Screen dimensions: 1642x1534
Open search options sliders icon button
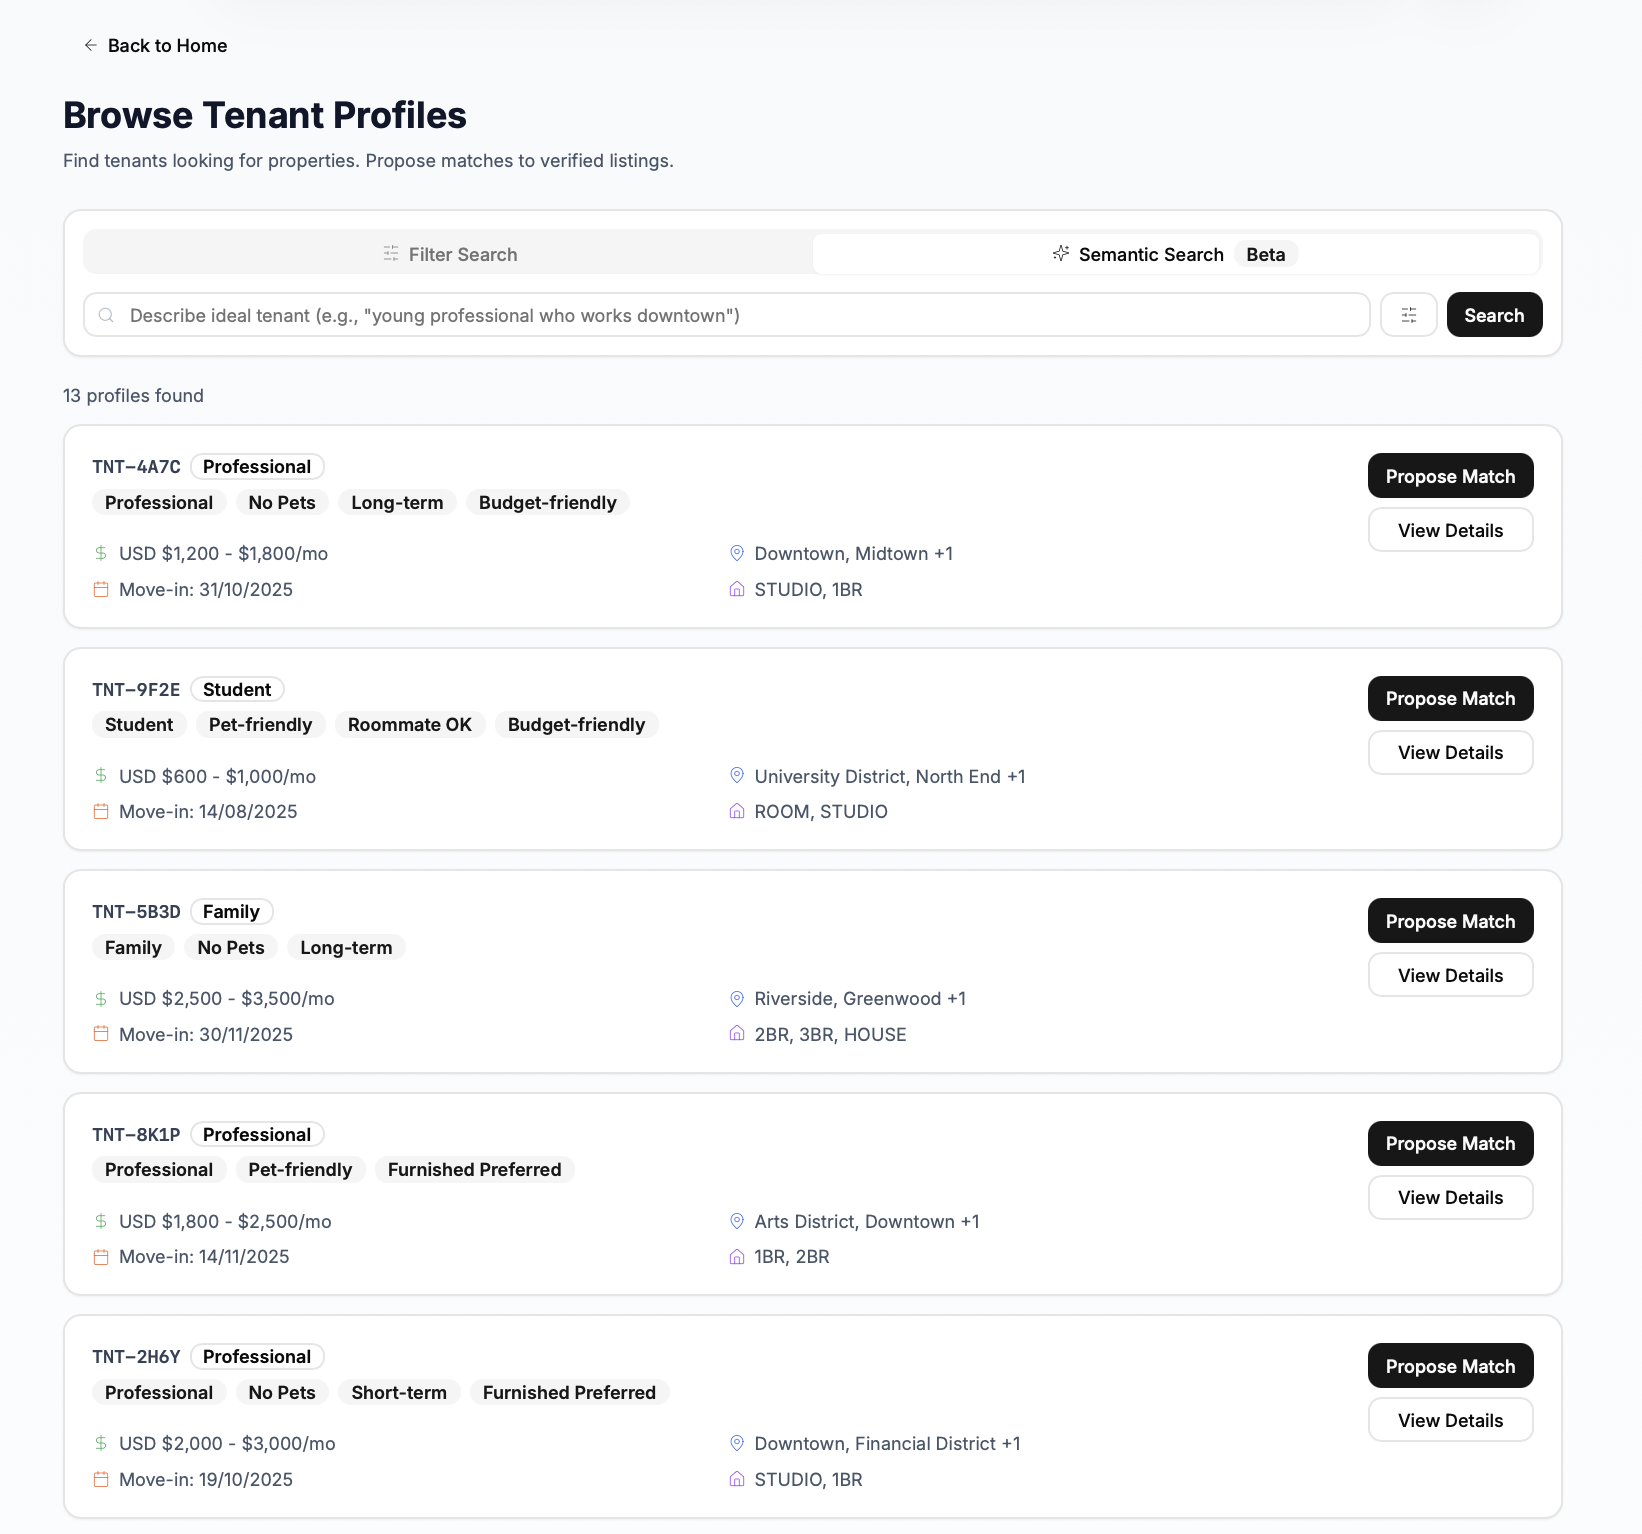point(1408,315)
